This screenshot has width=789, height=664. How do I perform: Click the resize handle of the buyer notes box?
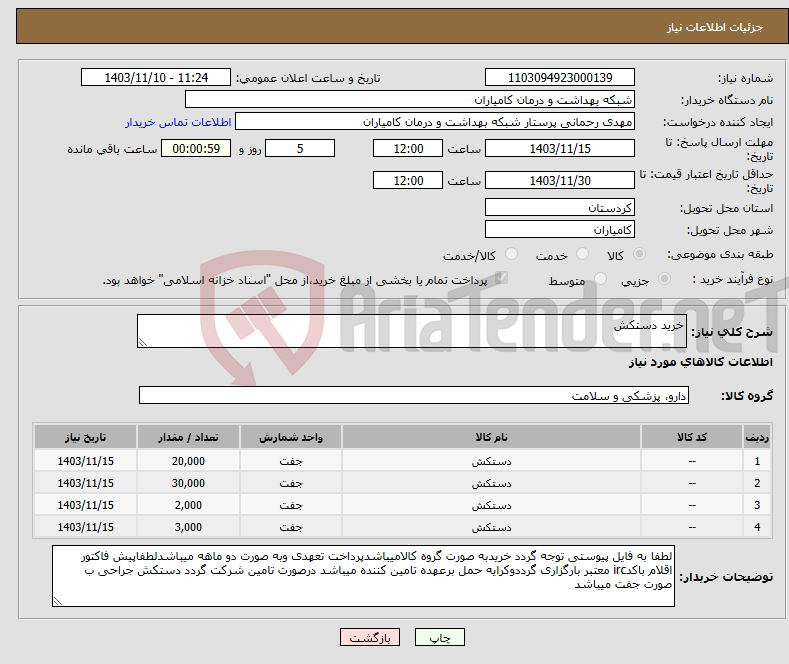[x=57, y=601]
